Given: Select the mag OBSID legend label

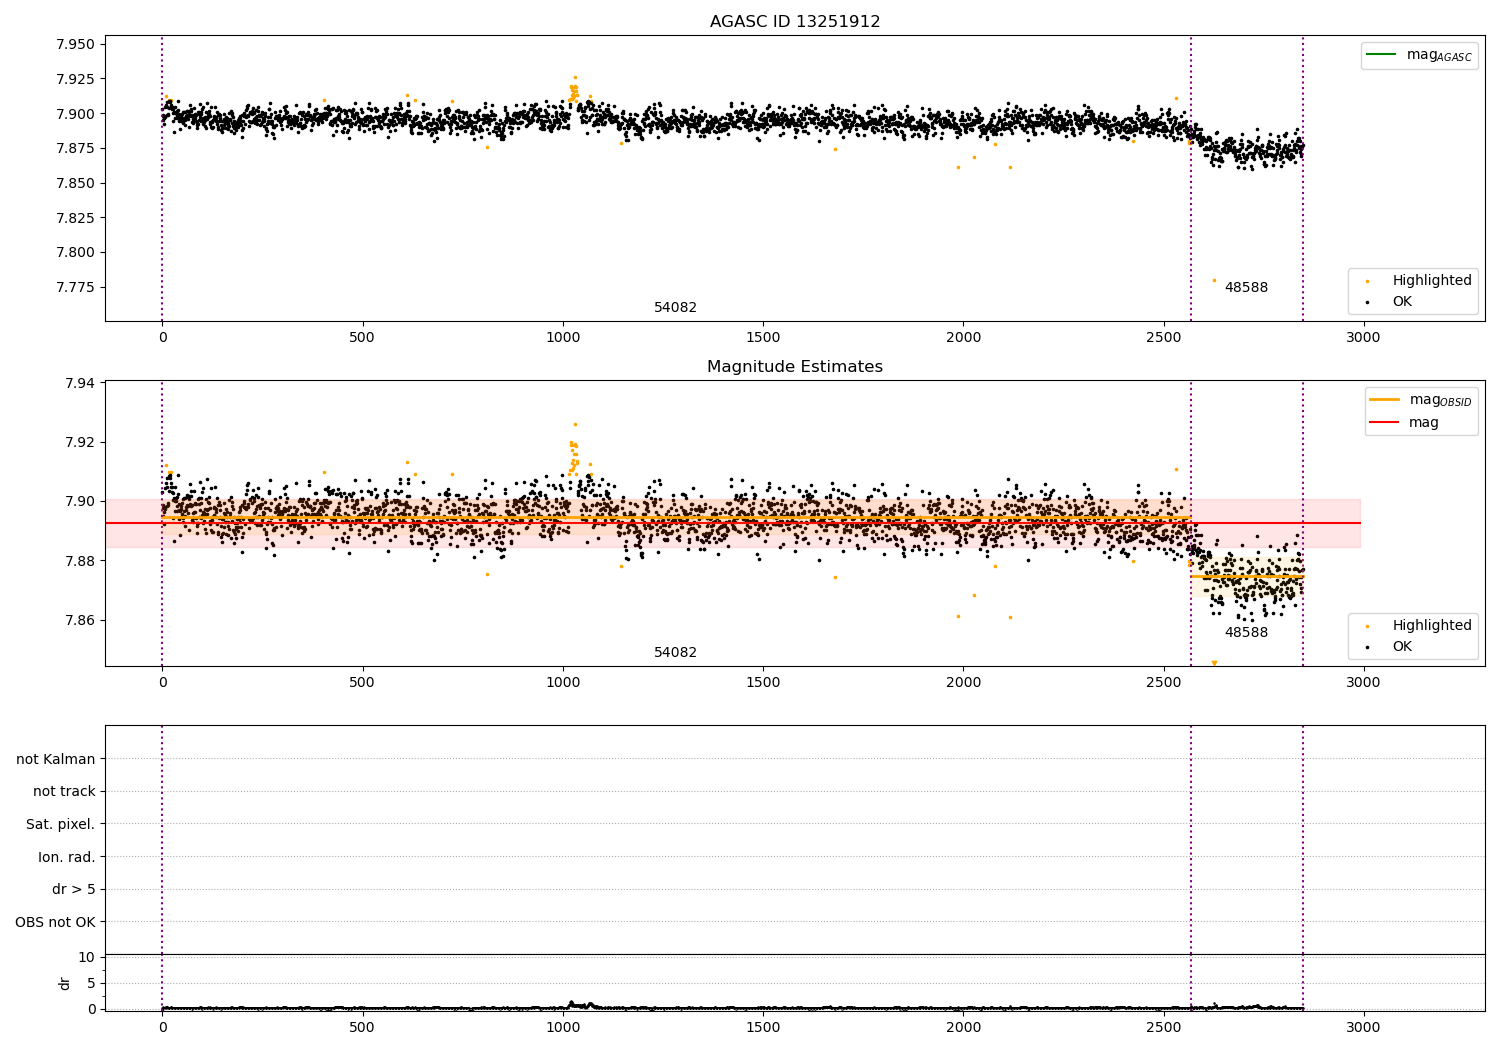Looking at the screenshot, I should pos(1441,400).
